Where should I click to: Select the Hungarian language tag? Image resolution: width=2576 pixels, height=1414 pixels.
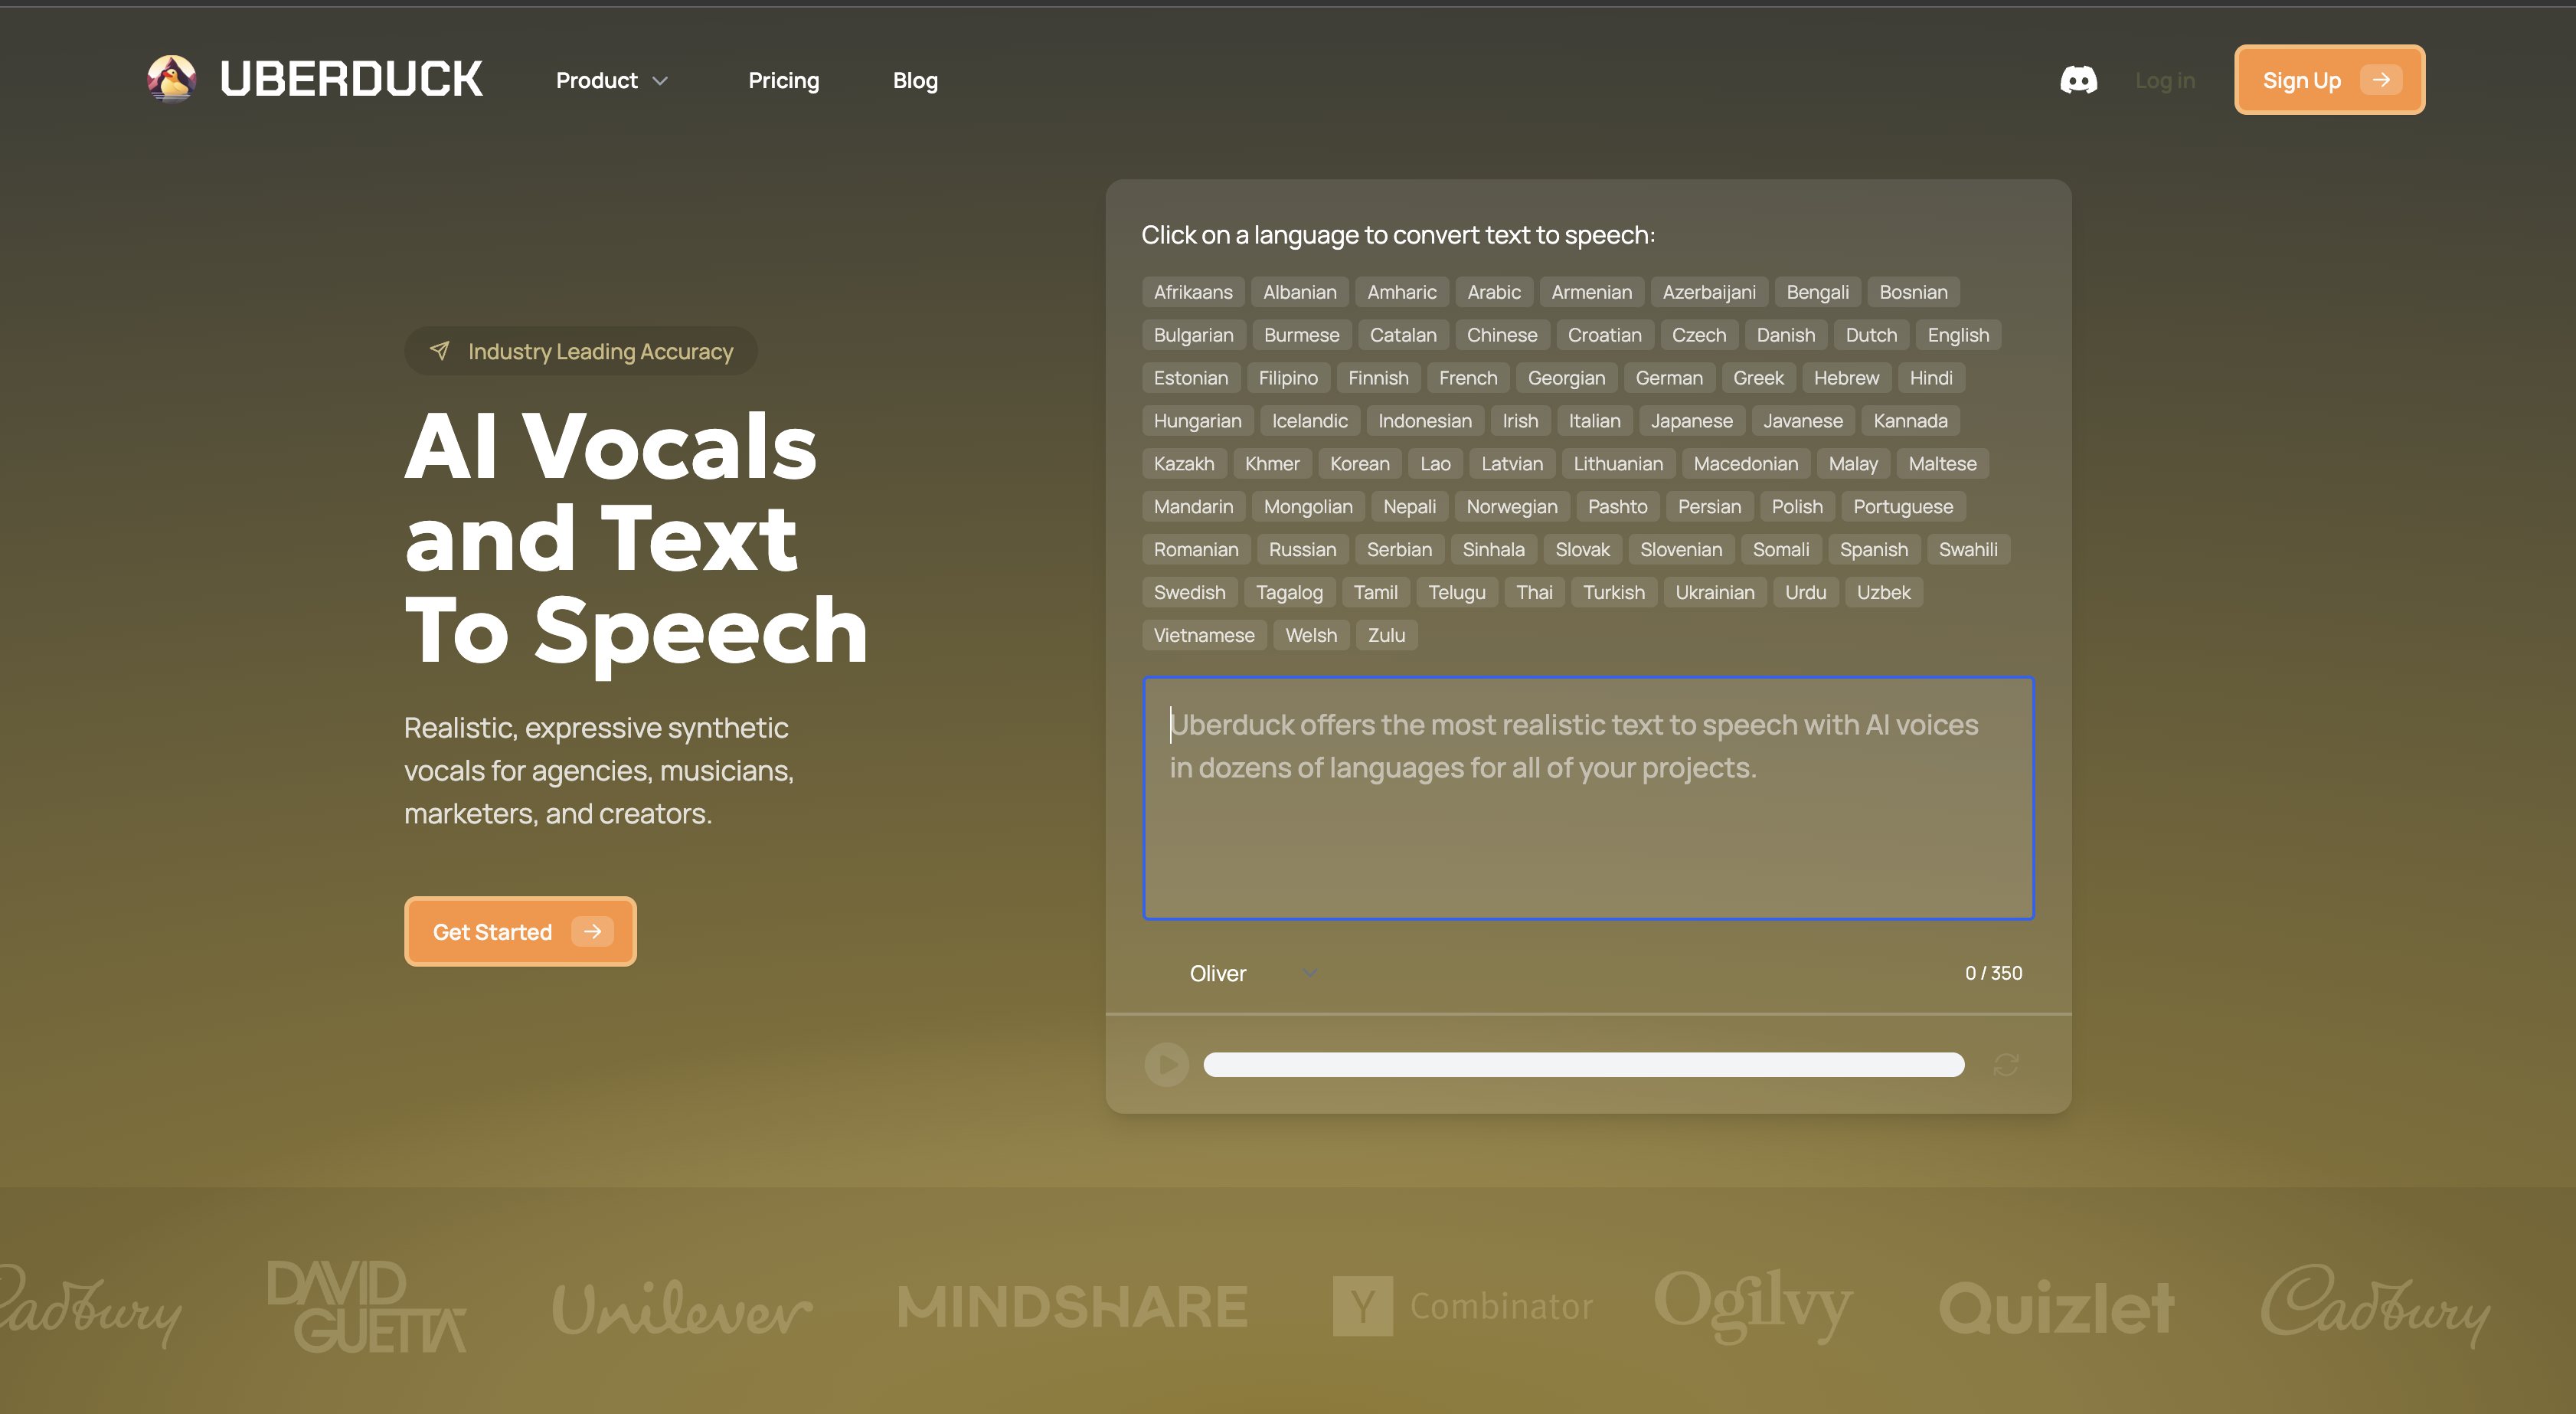point(1197,421)
